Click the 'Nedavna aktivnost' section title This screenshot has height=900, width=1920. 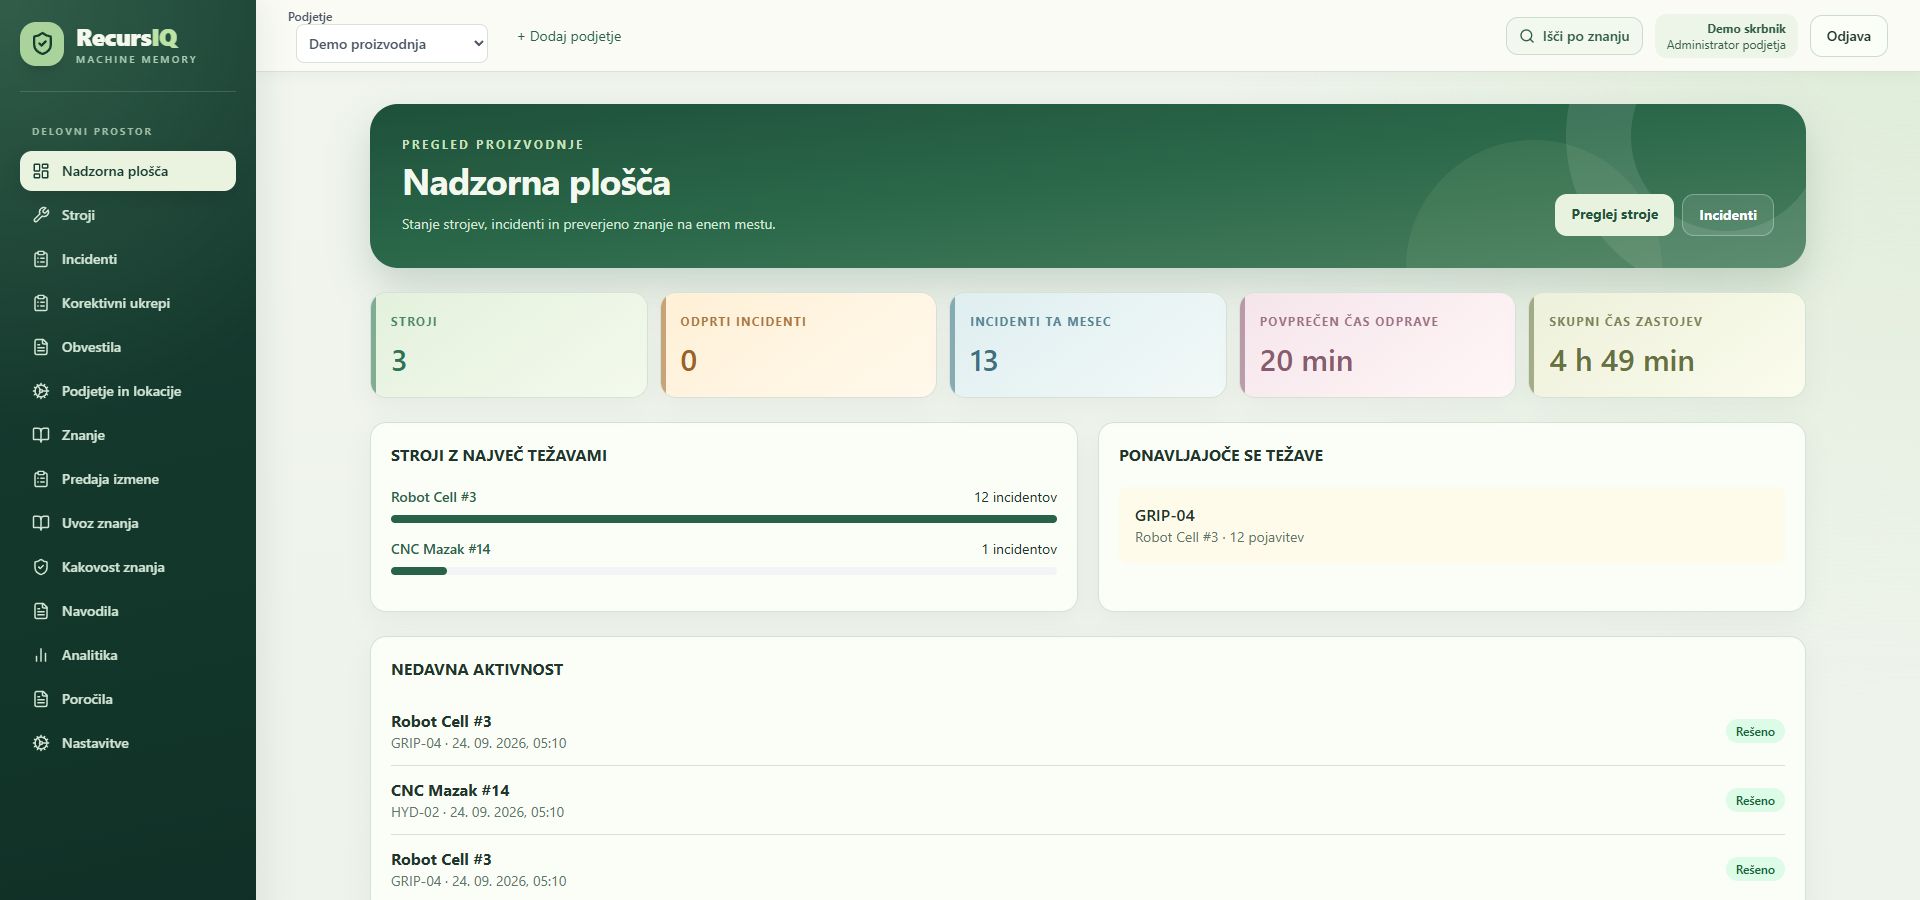(x=477, y=669)
